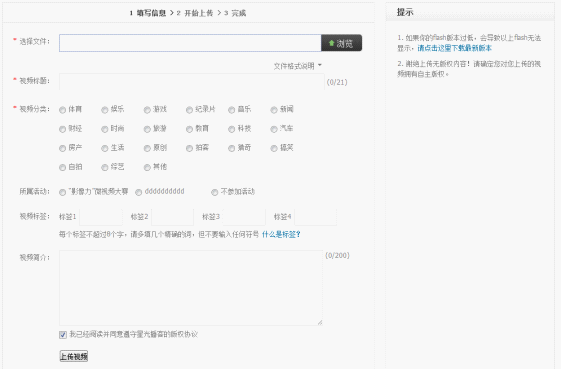Pick the 汽车 category radio button

pyautogui.click(x=274, y=129)
